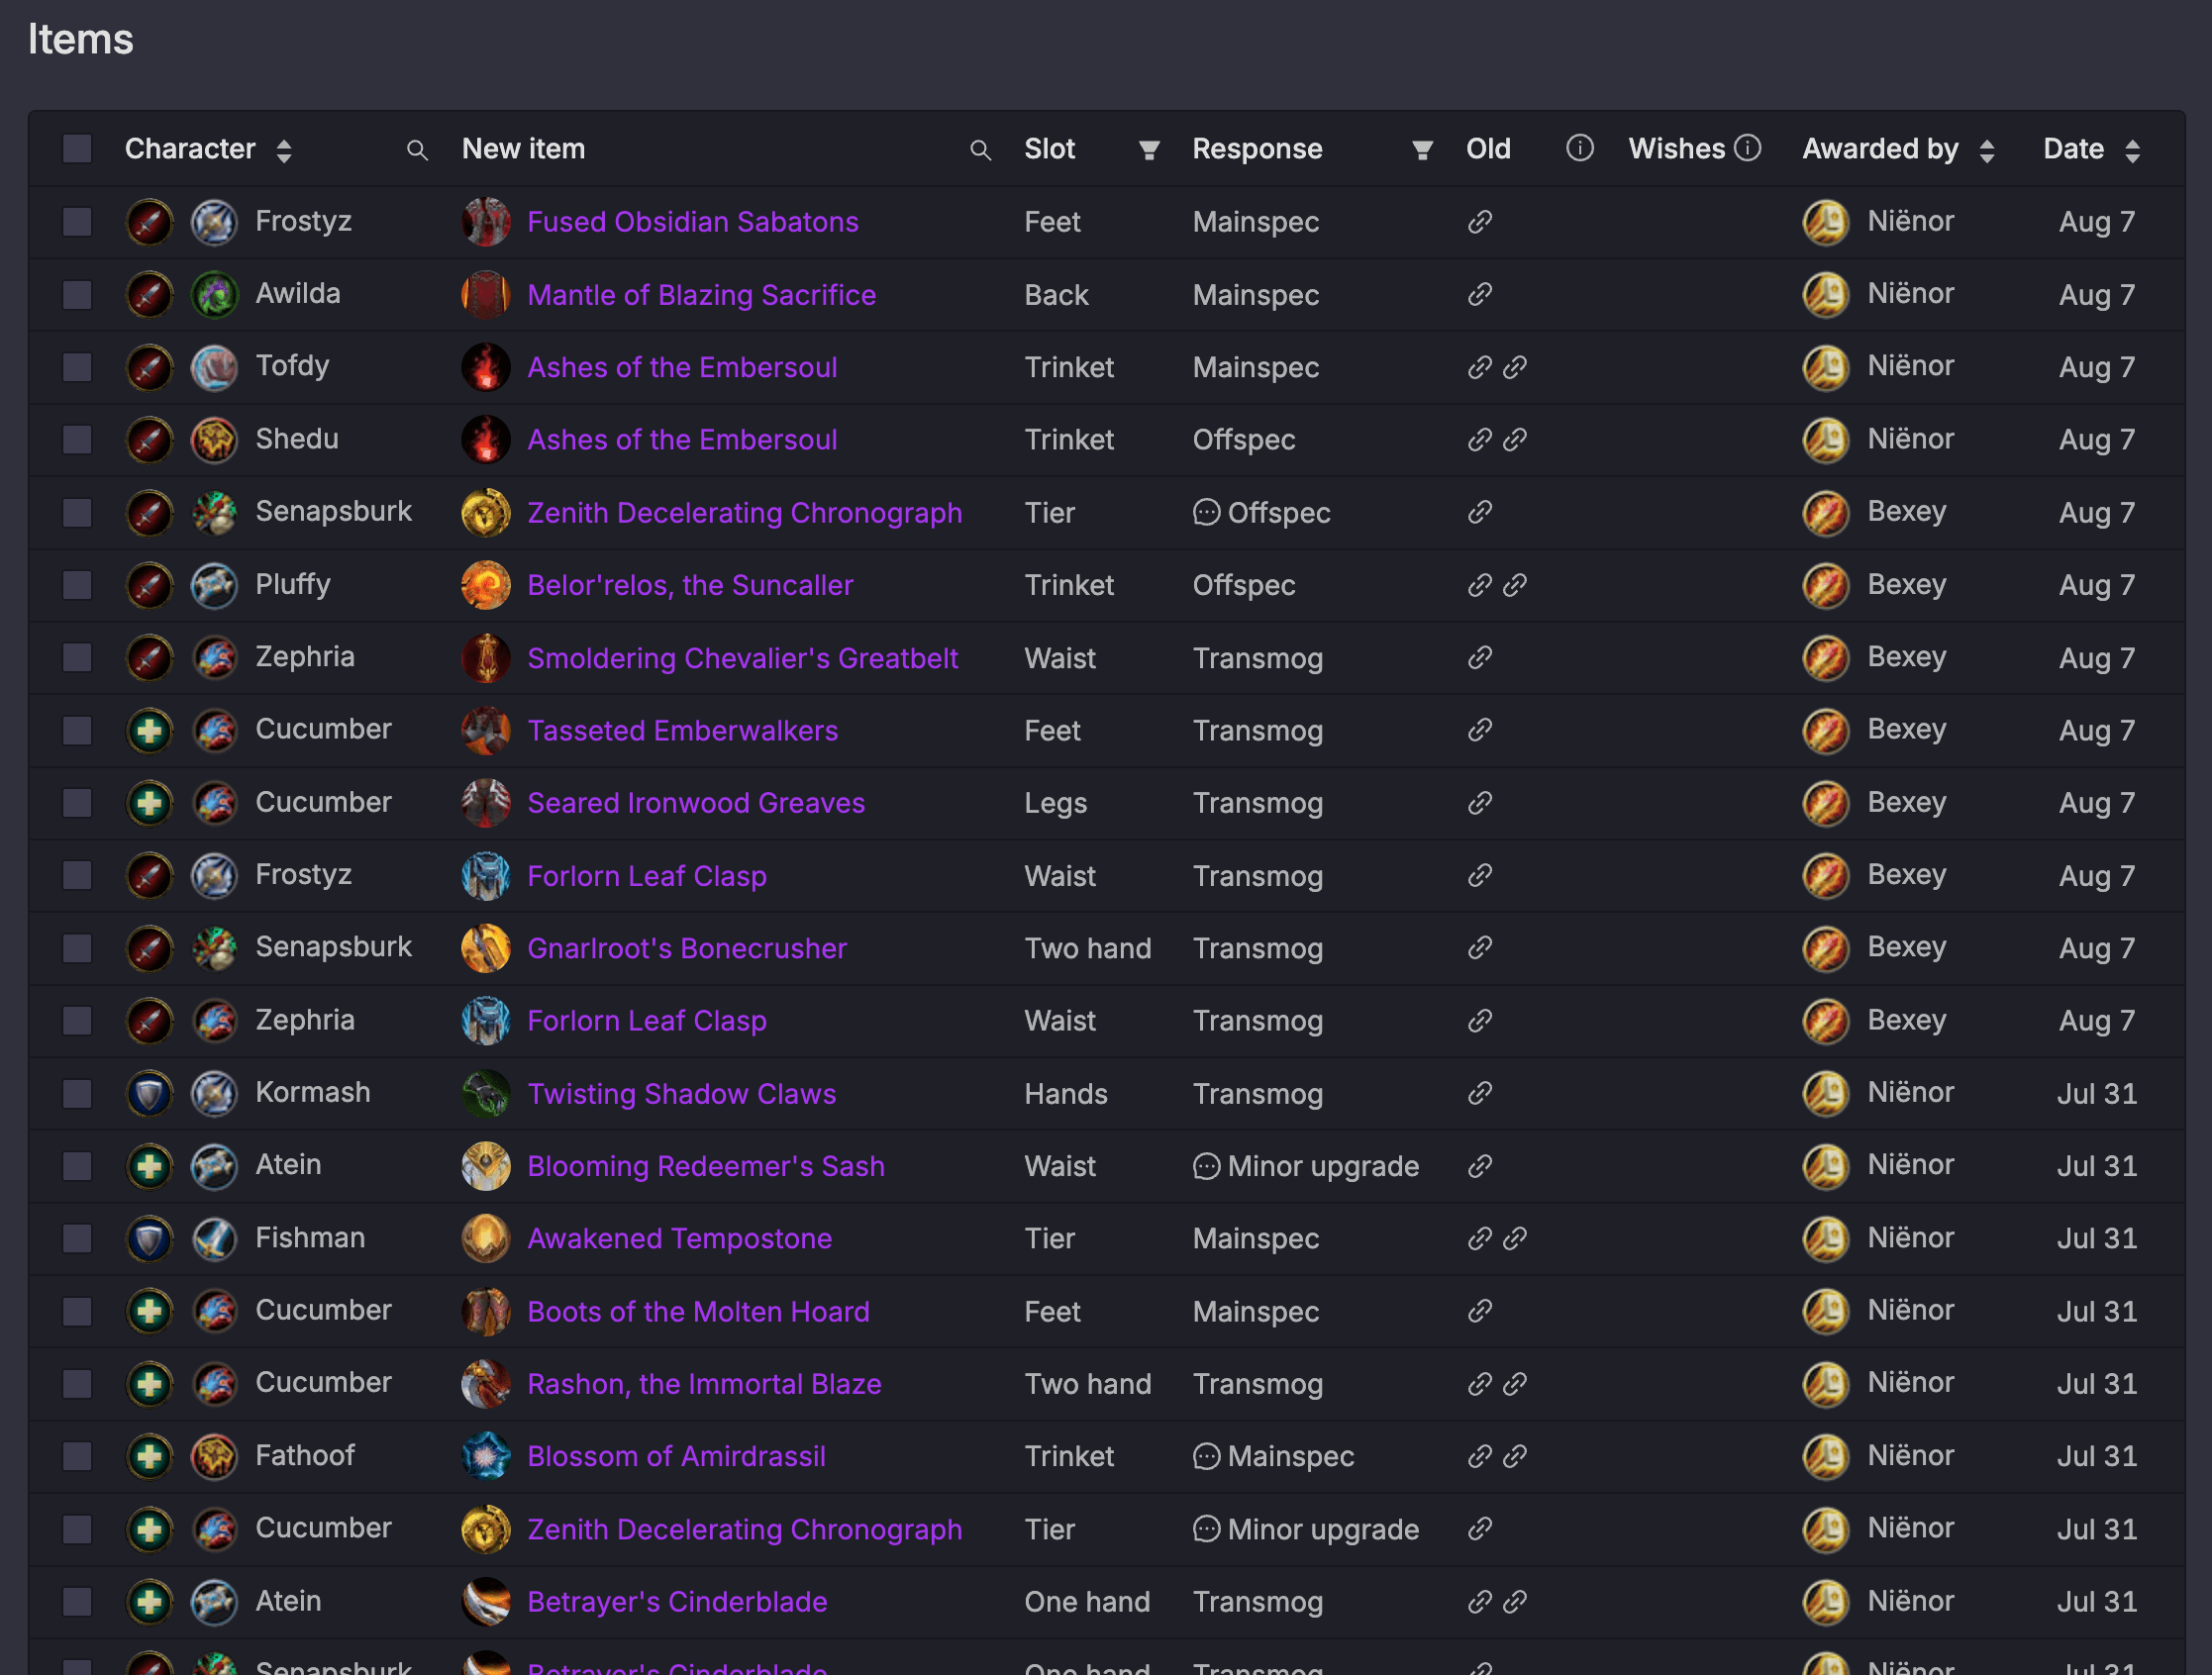Viewport: 2212px width, 1675px height.
Task: Click old item link in Kormash row
Action: 1480,1094
